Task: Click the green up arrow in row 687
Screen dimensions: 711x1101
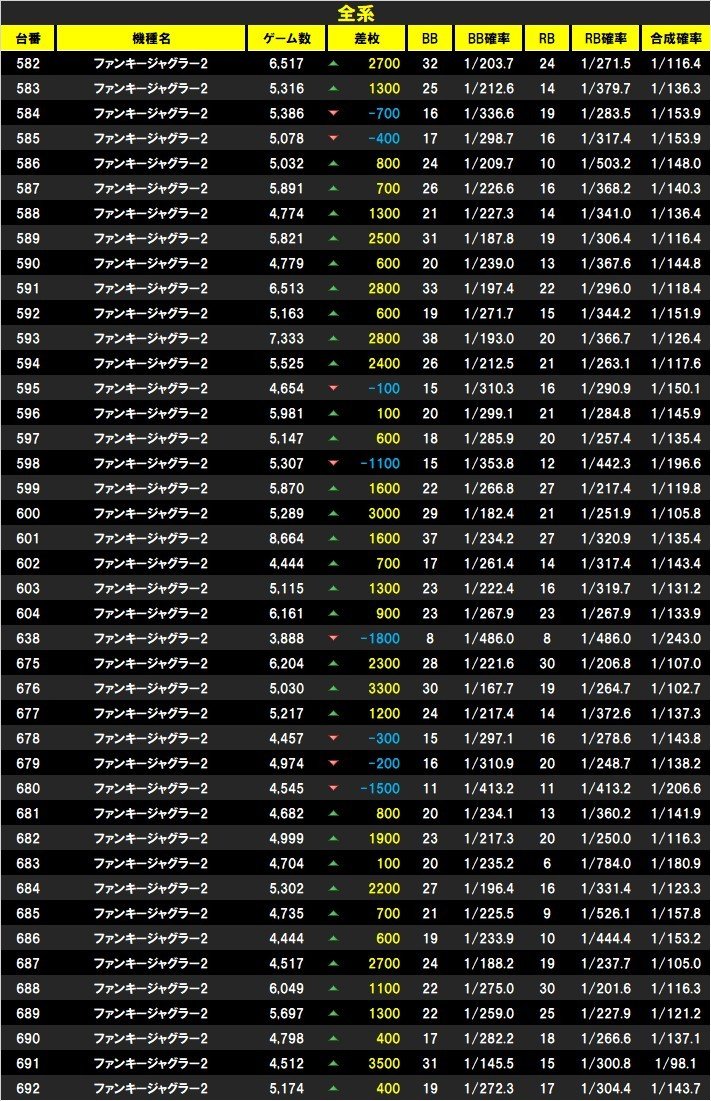Action: 333,963
